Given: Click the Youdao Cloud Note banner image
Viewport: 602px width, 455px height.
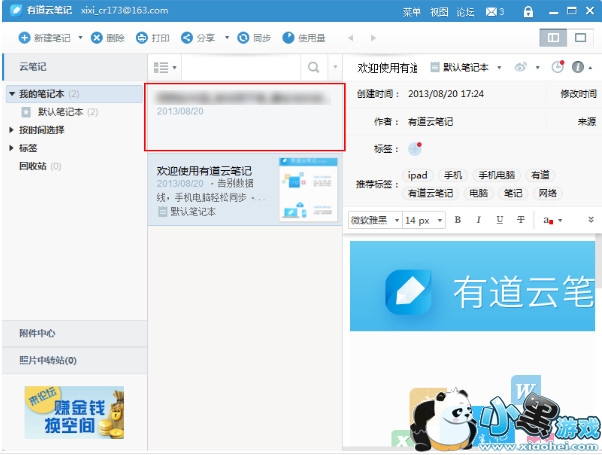Looking at the screenshot, I should tap(472, 286).
